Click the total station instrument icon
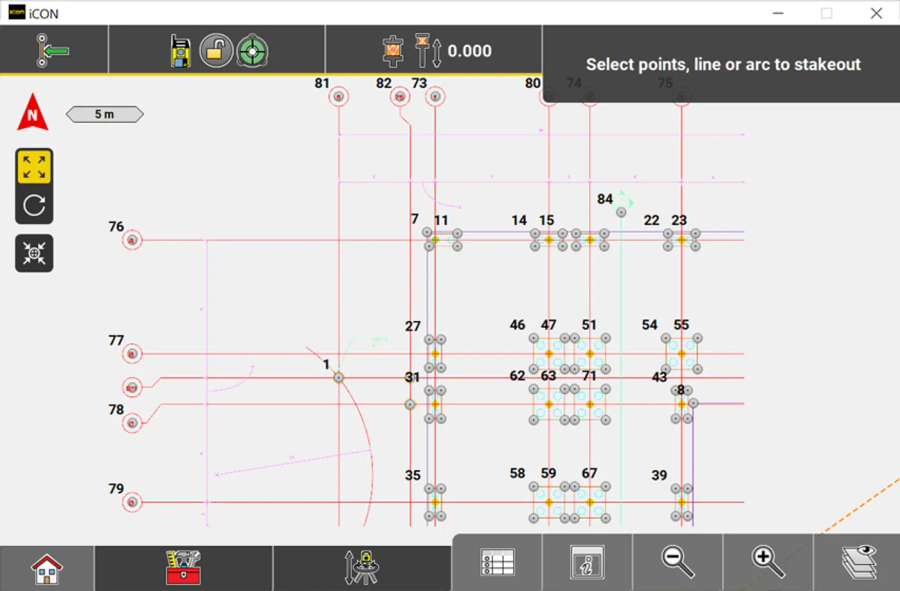 coord(181,50)
